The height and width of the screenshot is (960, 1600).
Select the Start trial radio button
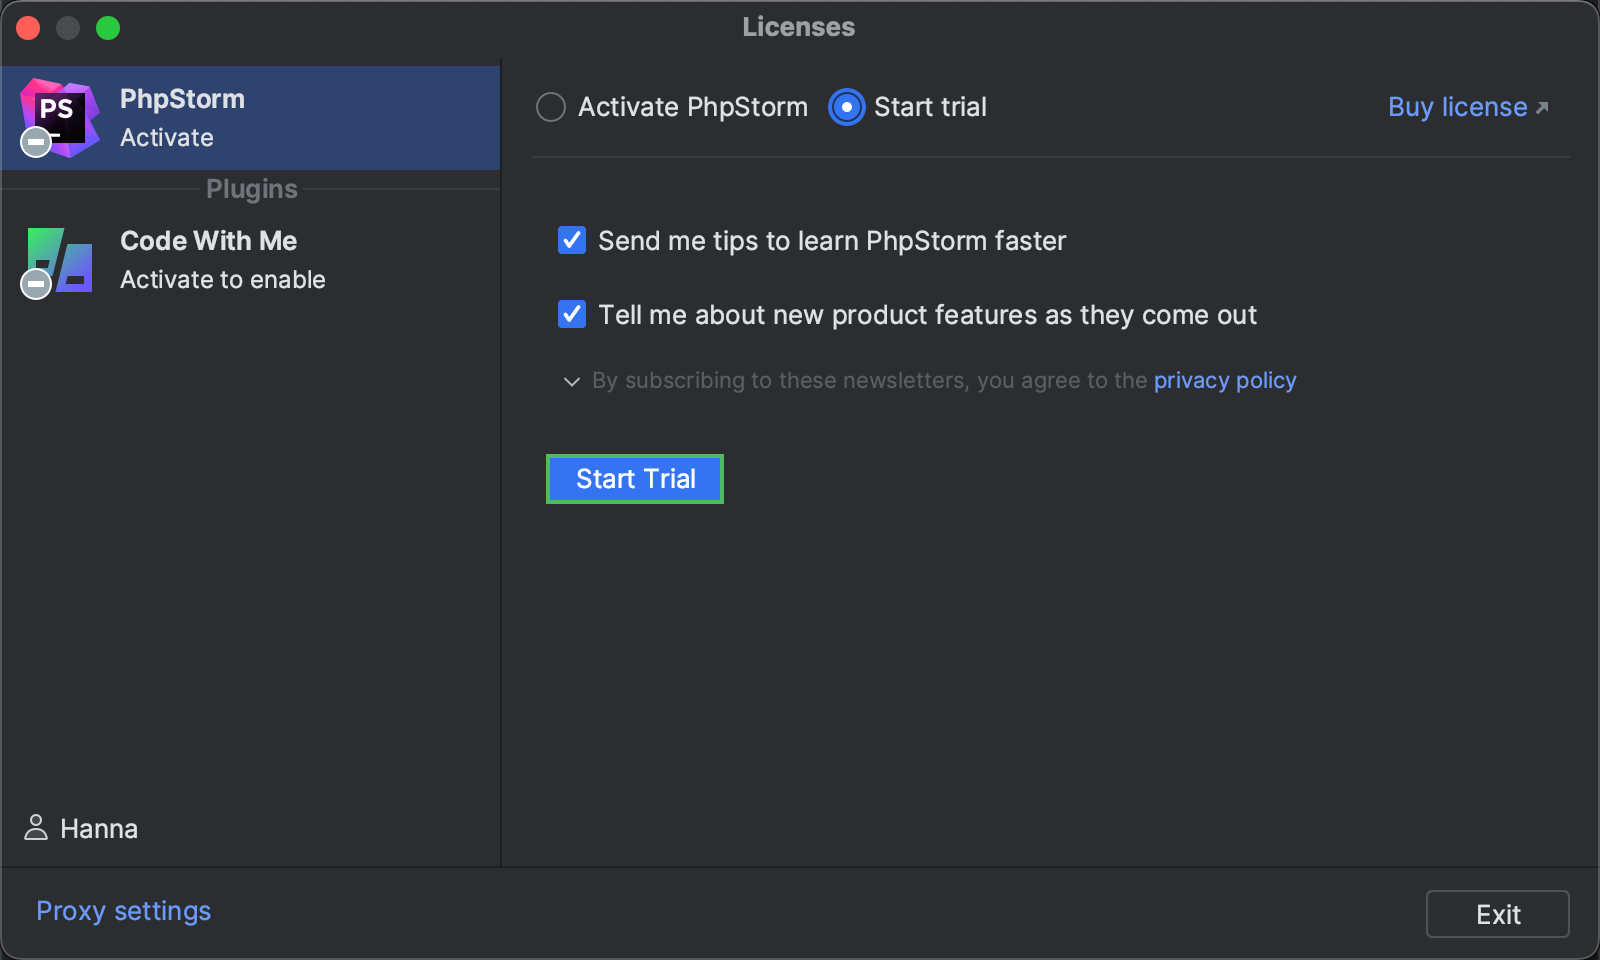[x=845, y=107]
